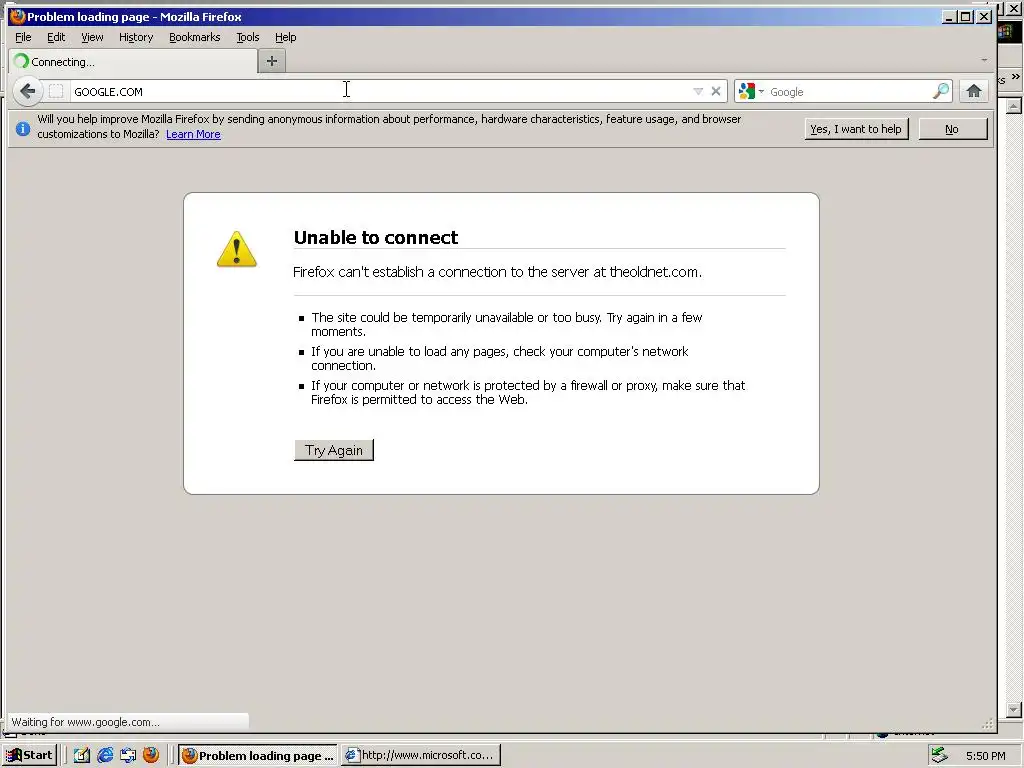
Task: Open the Windows Start button
Action: [x=29, y=755]
